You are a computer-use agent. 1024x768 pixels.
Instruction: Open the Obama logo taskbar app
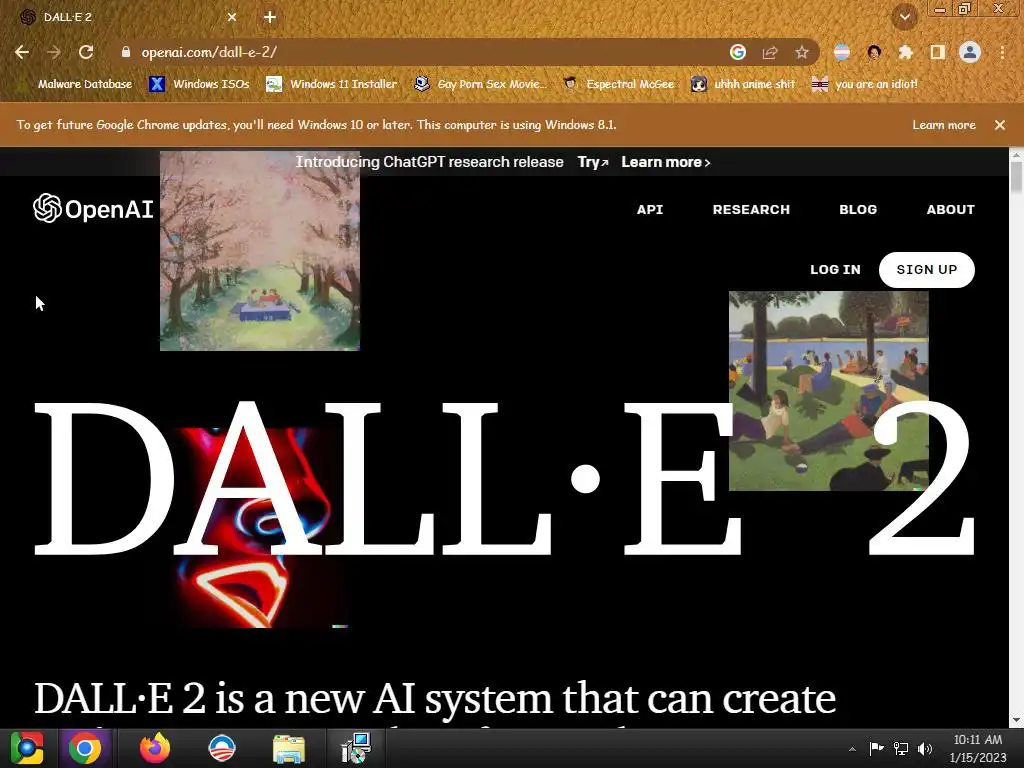[x=221, y=748]
